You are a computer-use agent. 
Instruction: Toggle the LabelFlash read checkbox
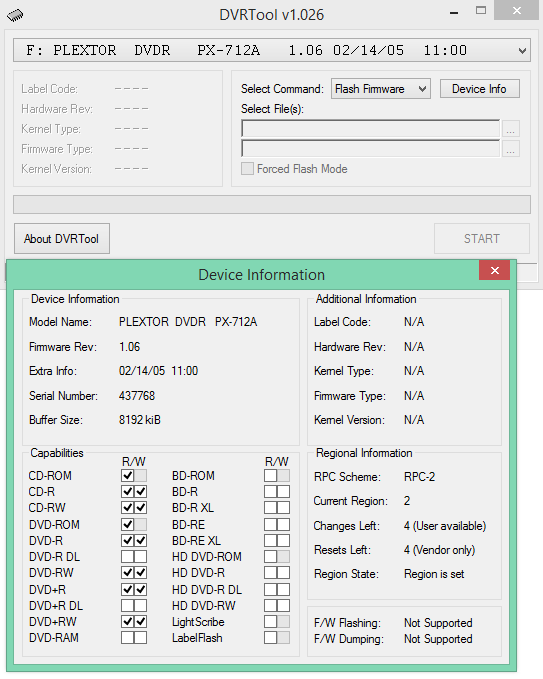point(270,637)
